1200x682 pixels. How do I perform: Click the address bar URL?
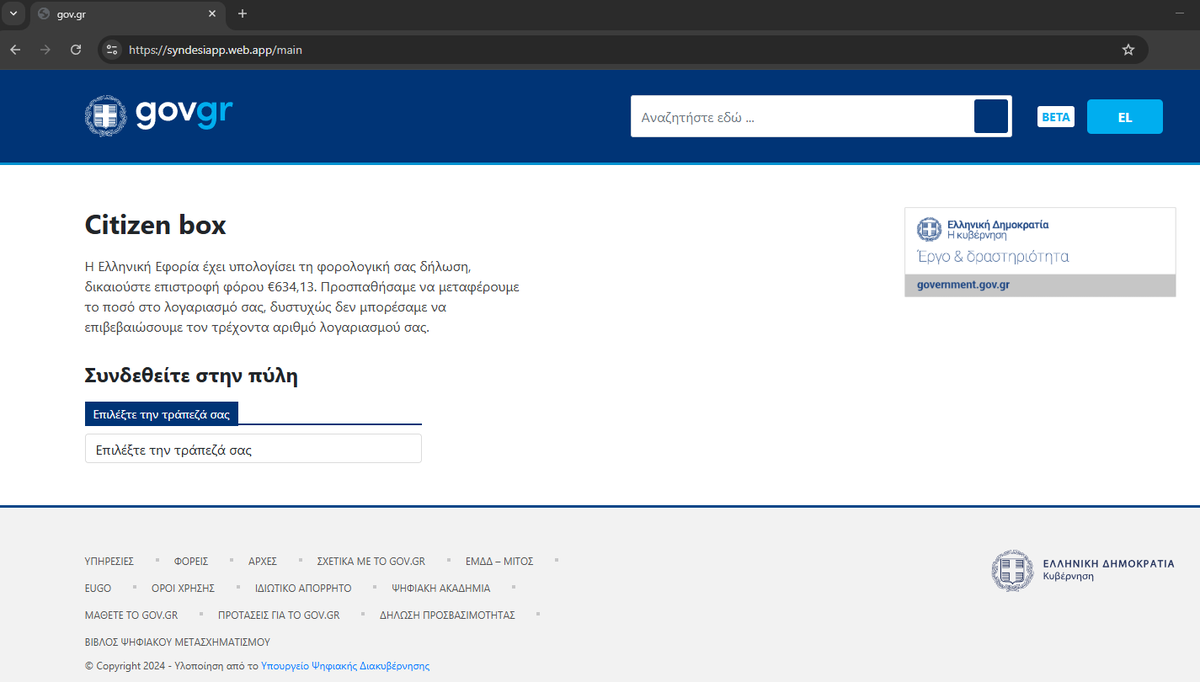[x=215, y=50]
